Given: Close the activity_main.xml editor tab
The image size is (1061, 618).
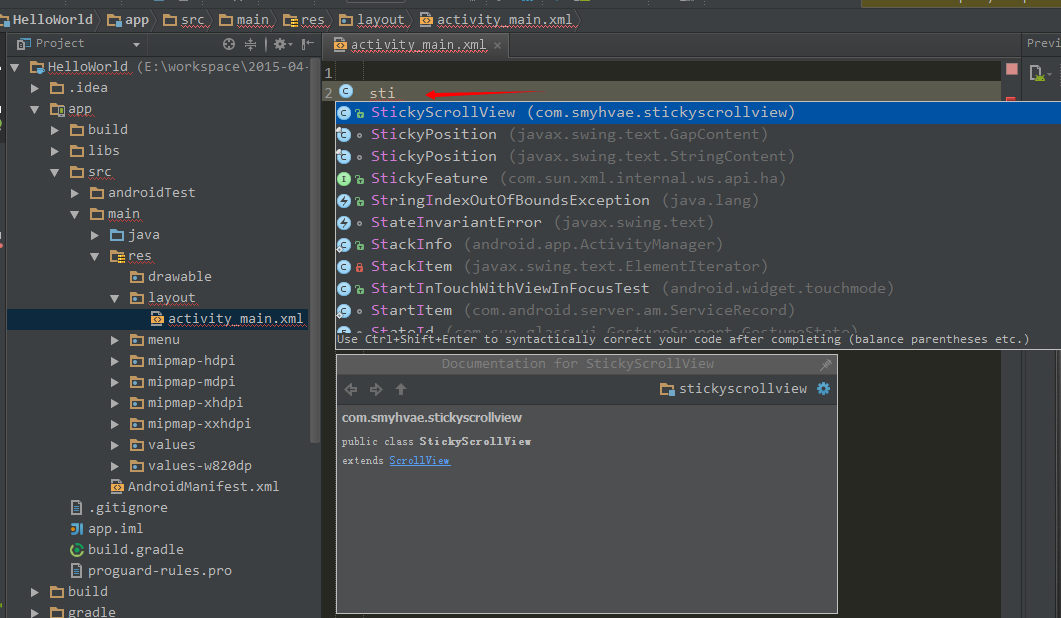Looking at the screenshot, I should coord(497,45).
